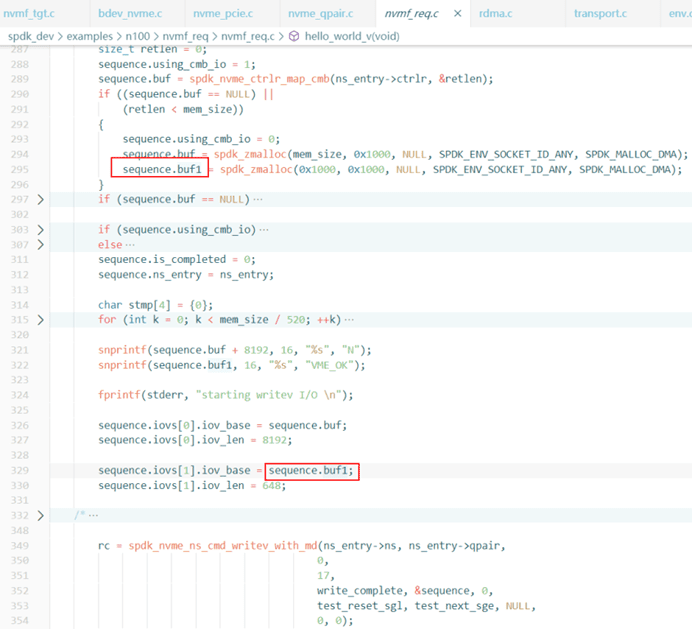Screen dimensions: 692x629
Task: Open the bdev_nvme.c tab
Action: pos(130,14)
